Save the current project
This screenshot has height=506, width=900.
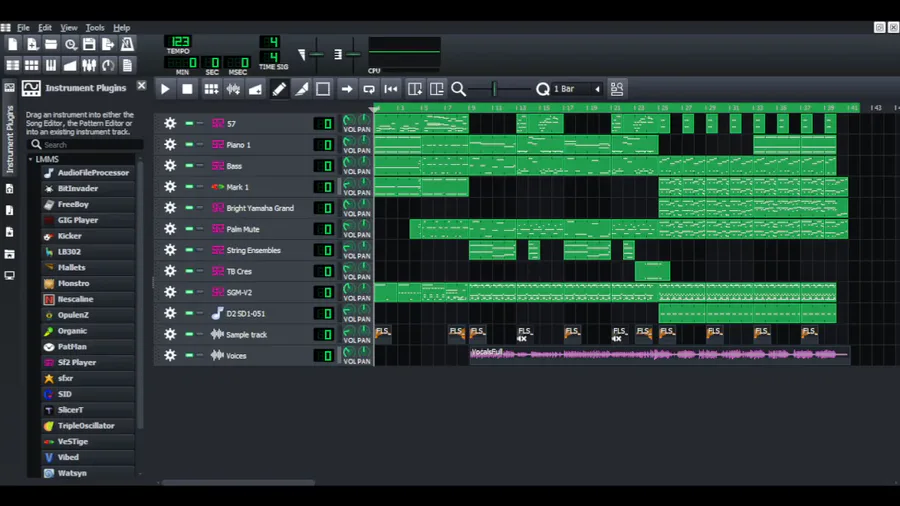[89, 44]
